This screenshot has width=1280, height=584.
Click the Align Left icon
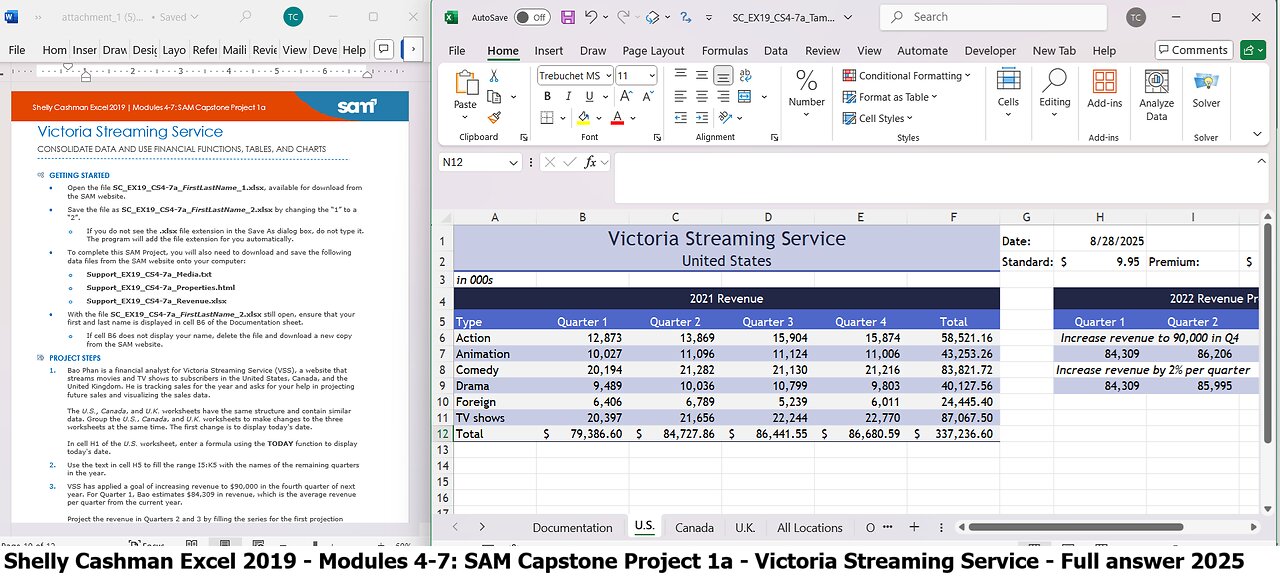(680, 97)
